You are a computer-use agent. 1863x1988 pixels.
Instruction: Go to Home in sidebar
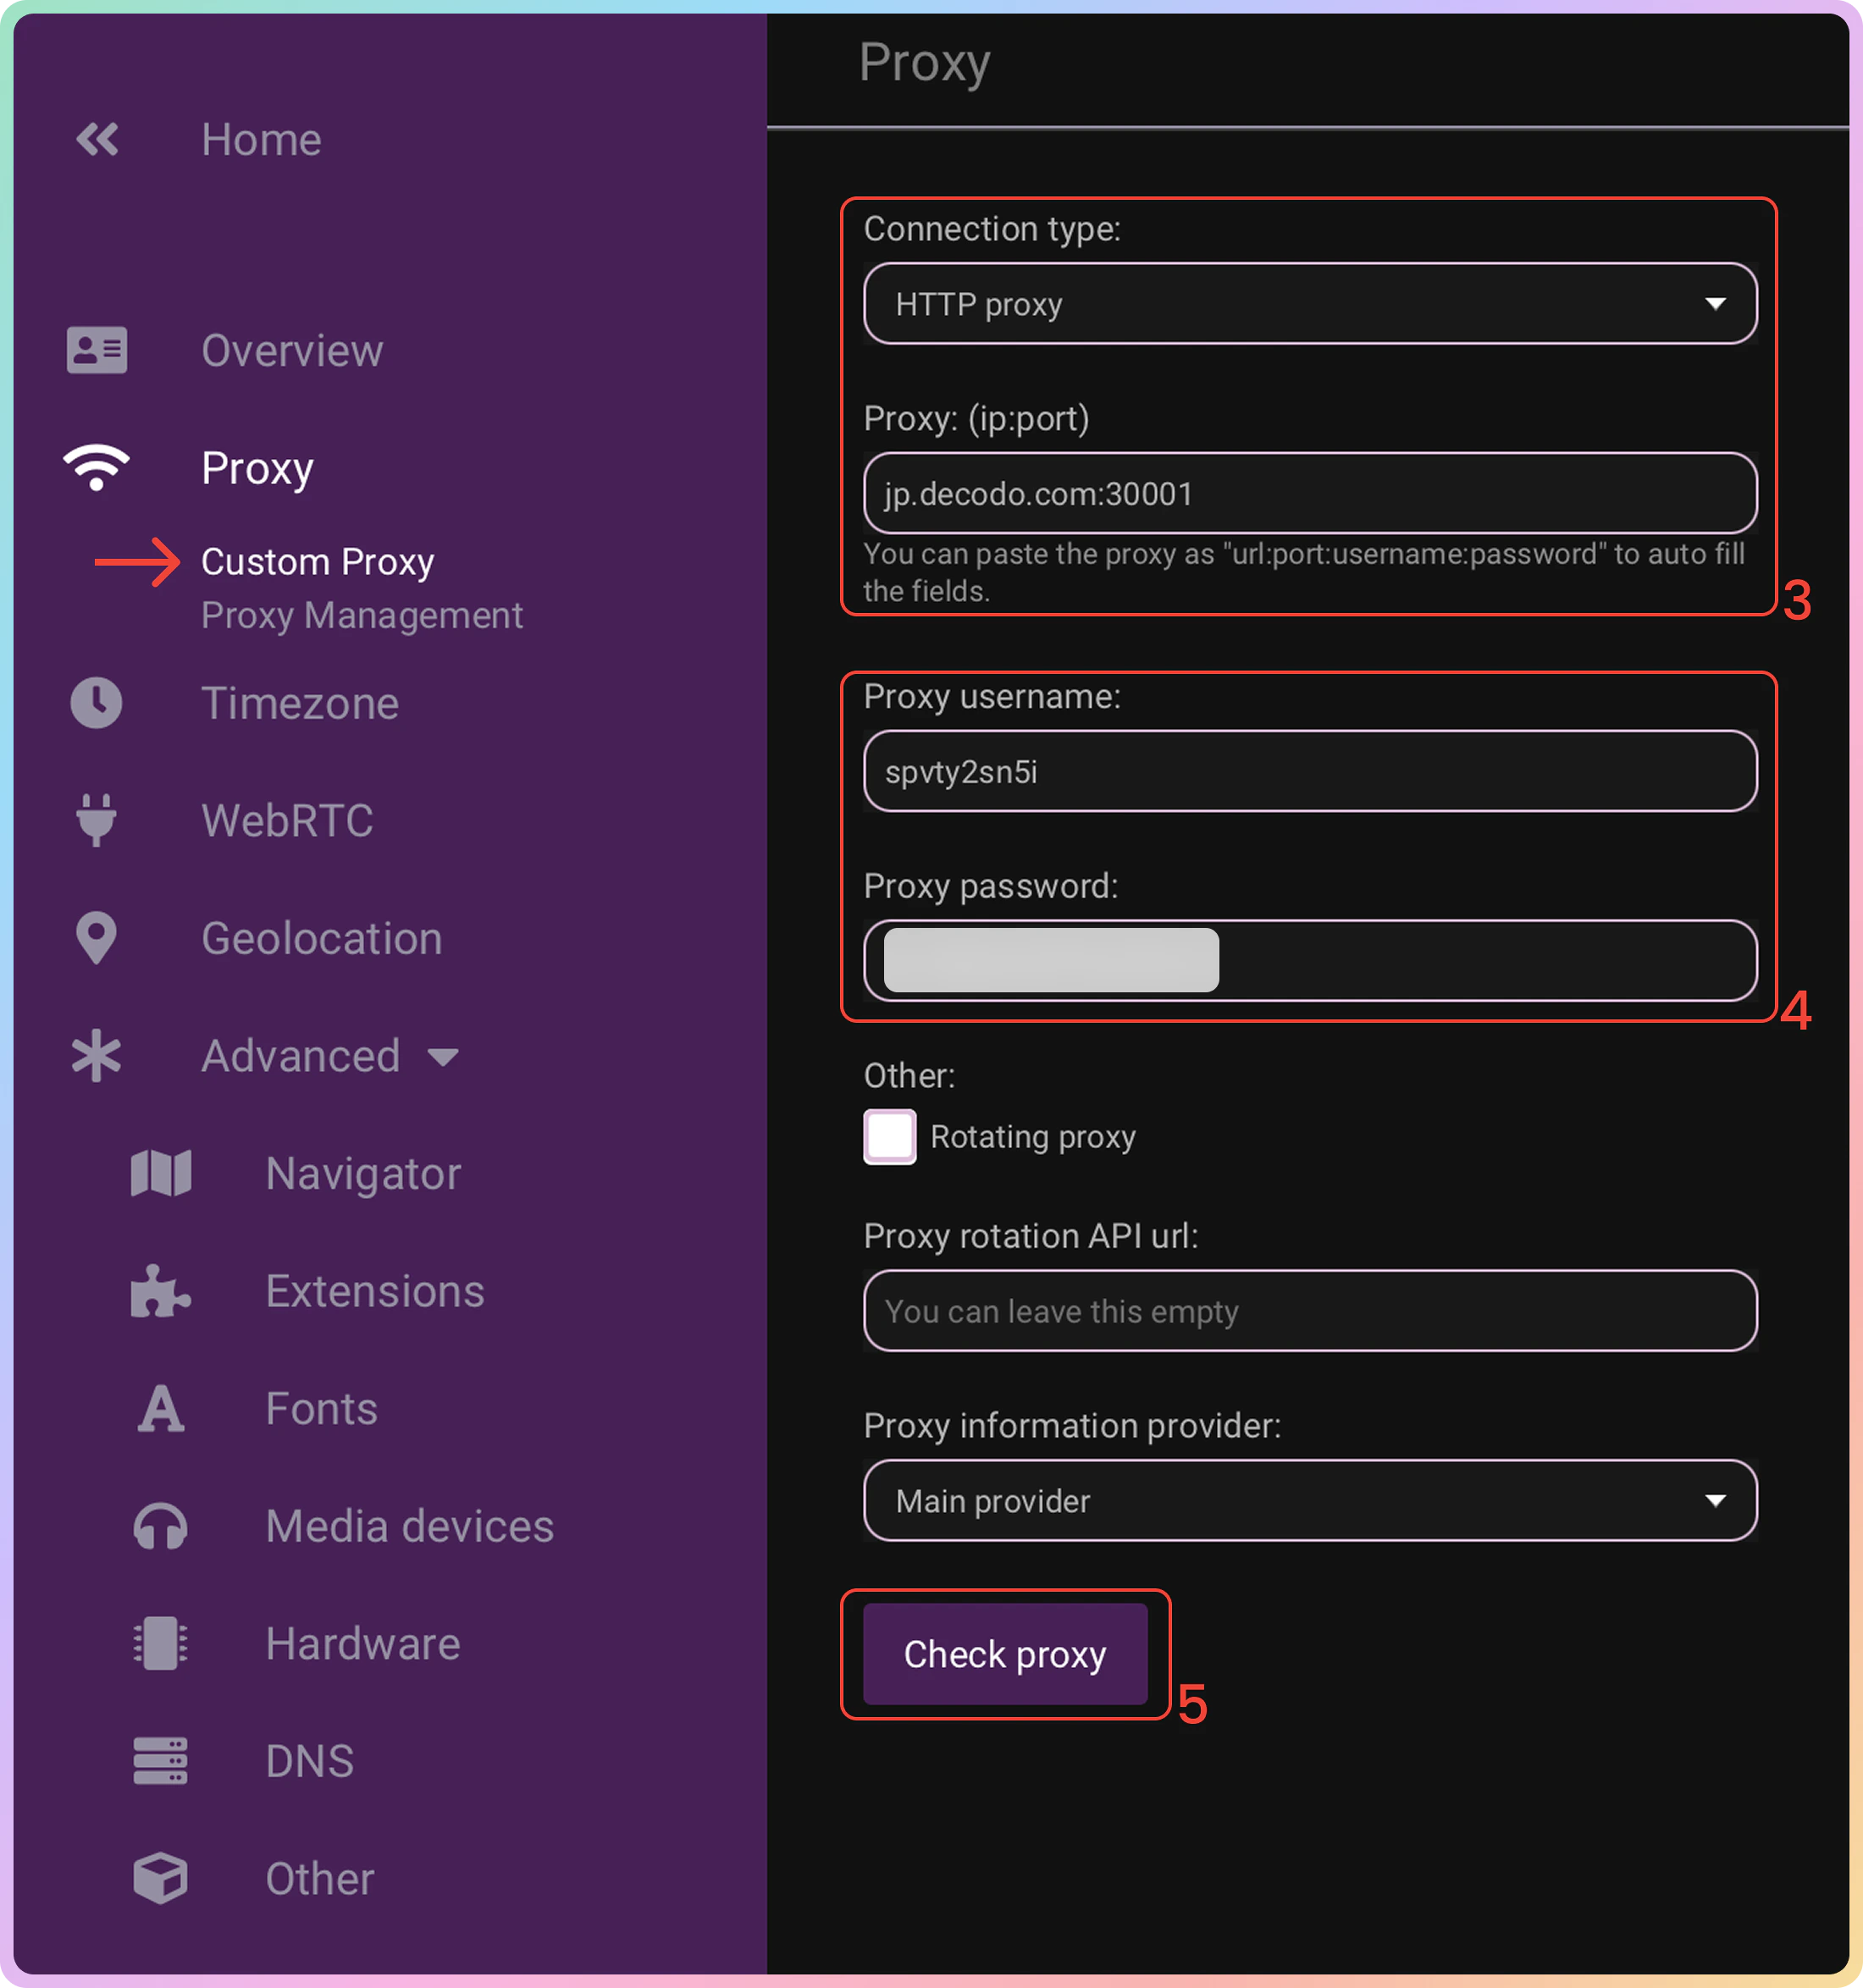click(261, 140)
